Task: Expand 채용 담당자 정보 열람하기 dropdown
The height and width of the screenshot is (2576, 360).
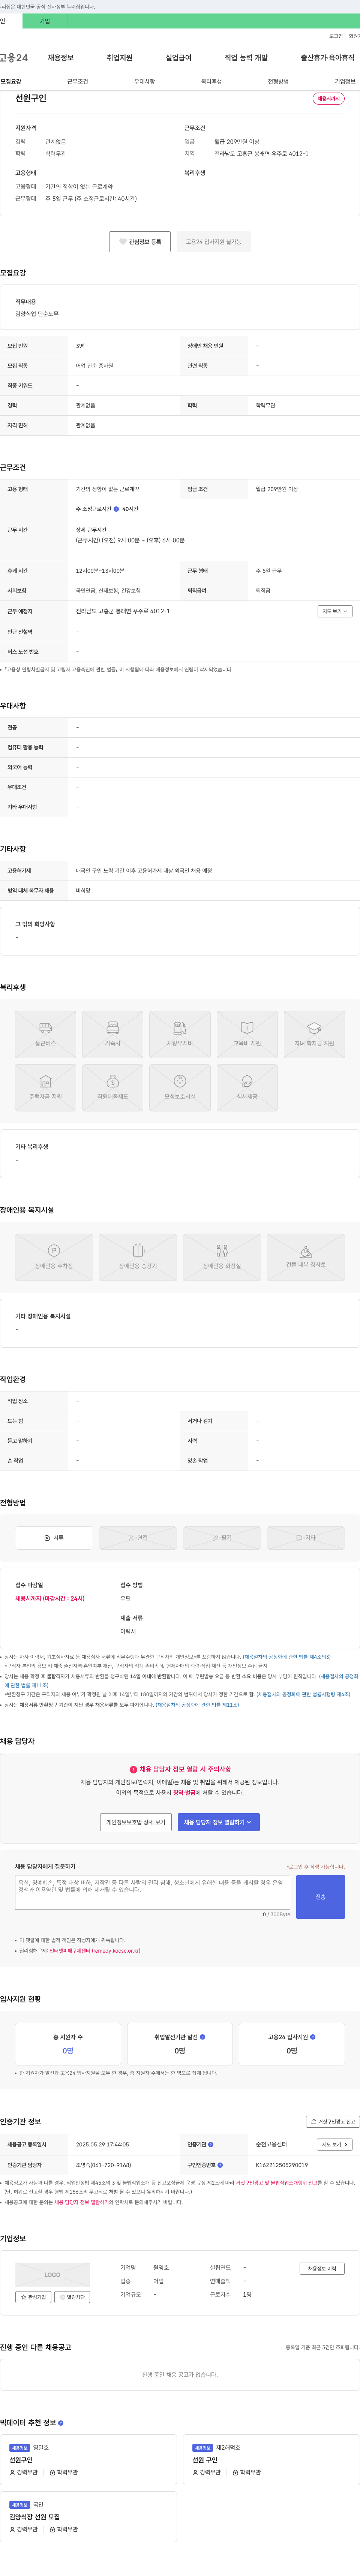Action: tap(218, 1822)
